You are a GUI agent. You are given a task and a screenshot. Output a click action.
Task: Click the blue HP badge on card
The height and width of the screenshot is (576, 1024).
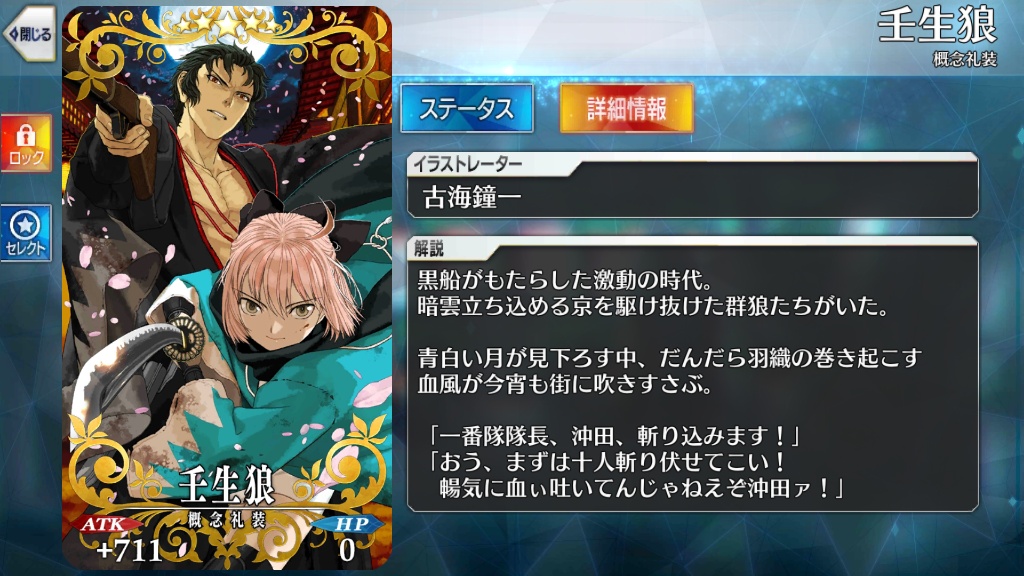349,524
